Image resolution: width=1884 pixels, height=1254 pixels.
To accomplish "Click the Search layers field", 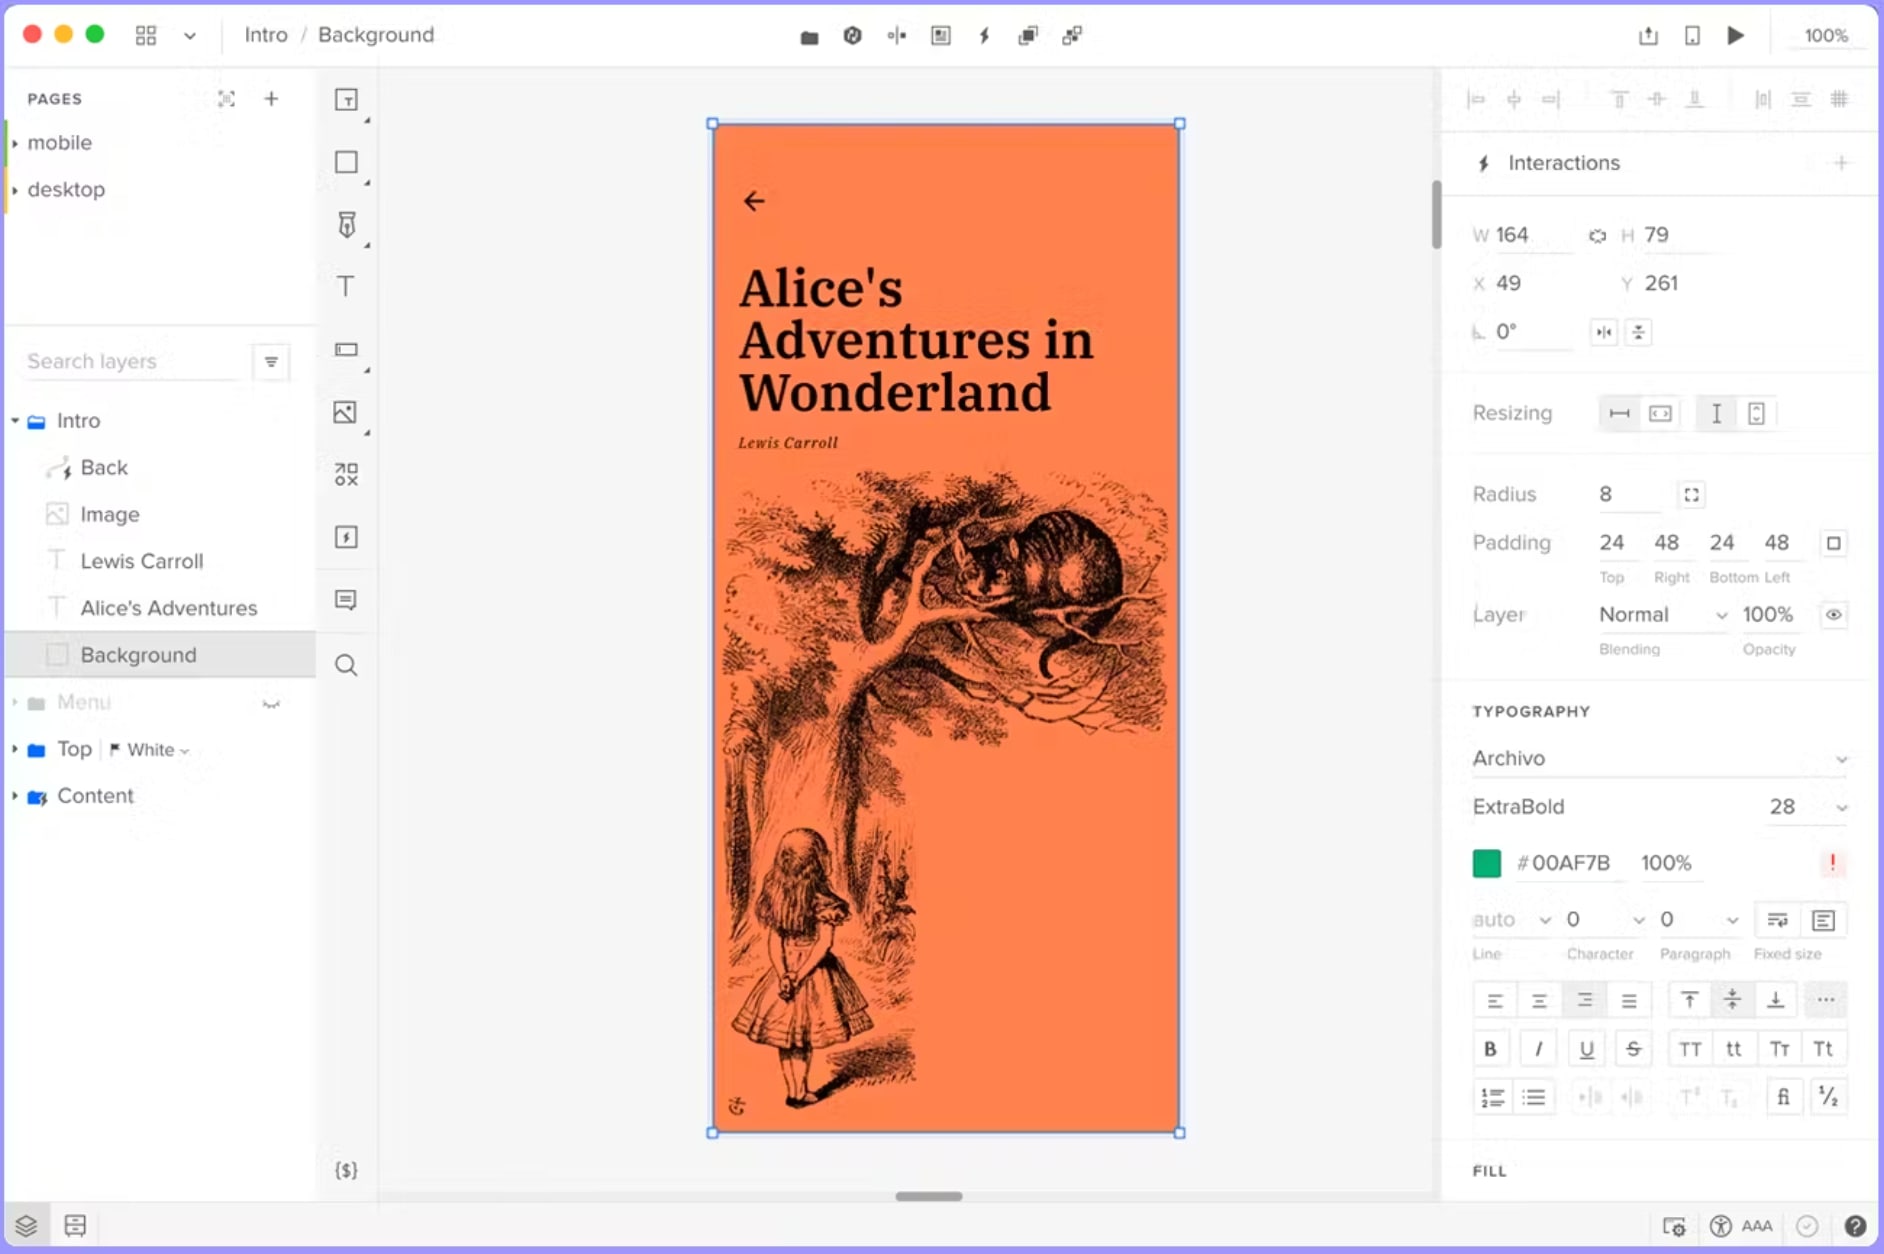I will click(132, 362).
